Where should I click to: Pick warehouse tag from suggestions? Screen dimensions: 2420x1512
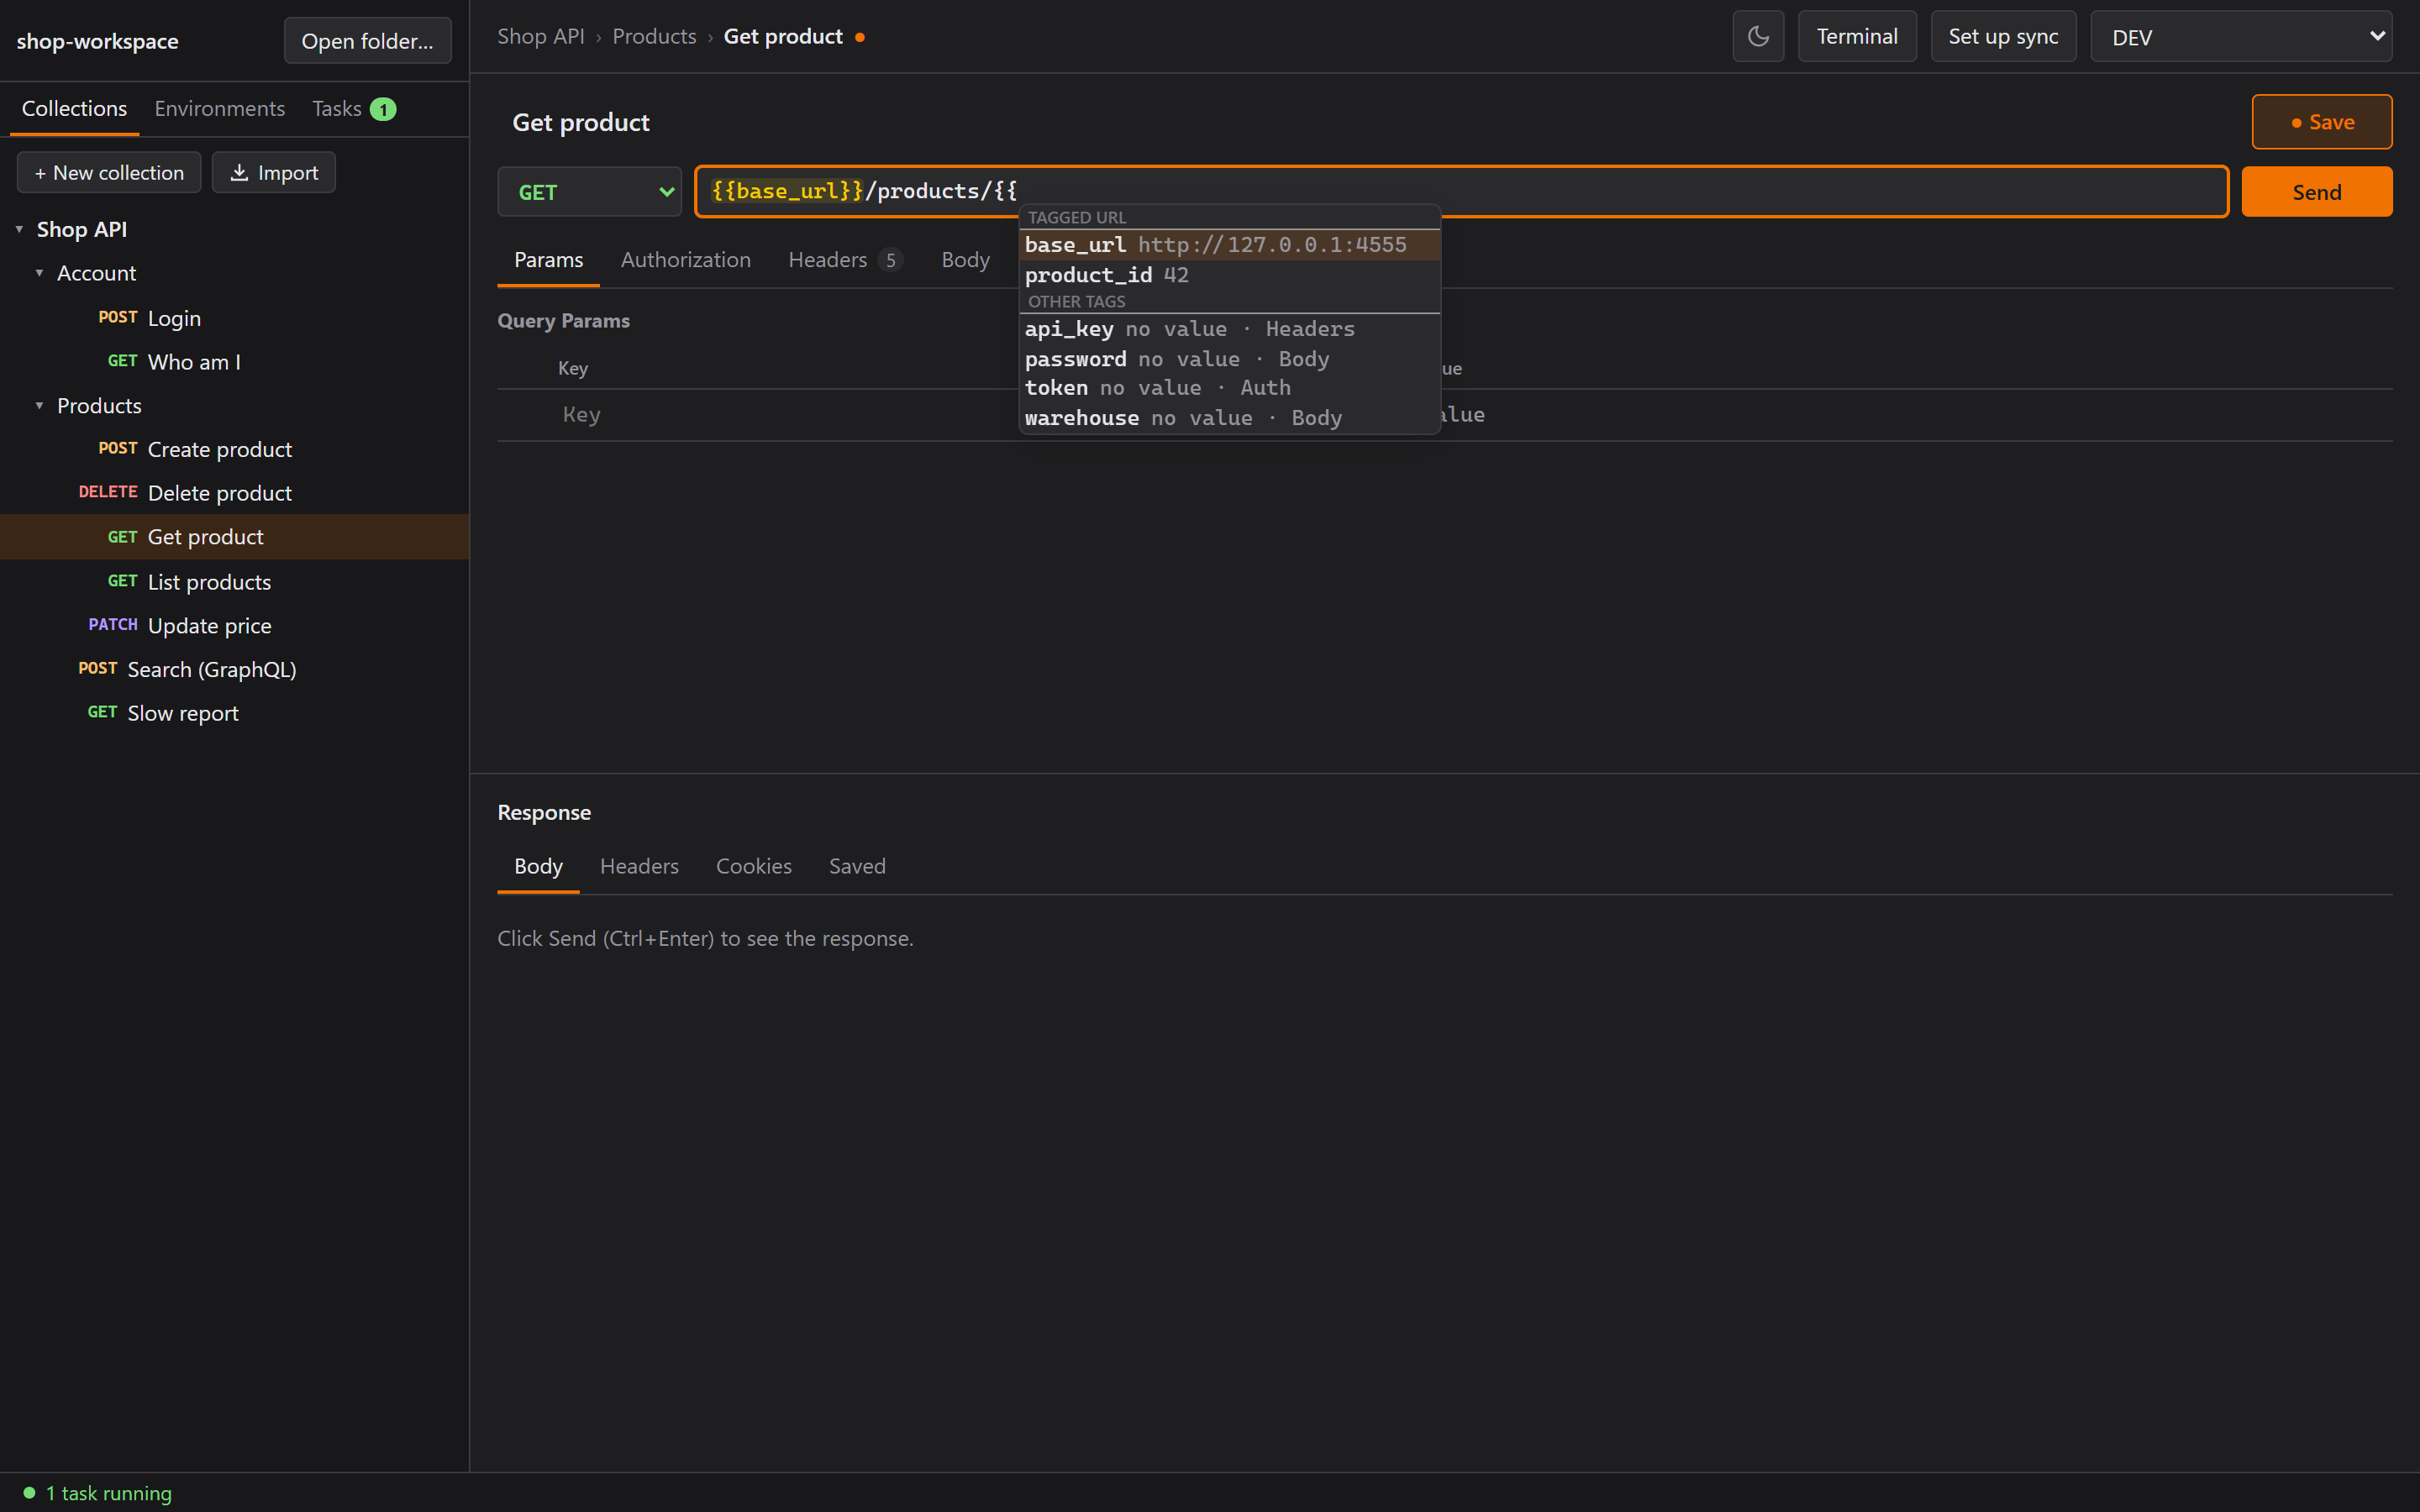[1230, 418]
